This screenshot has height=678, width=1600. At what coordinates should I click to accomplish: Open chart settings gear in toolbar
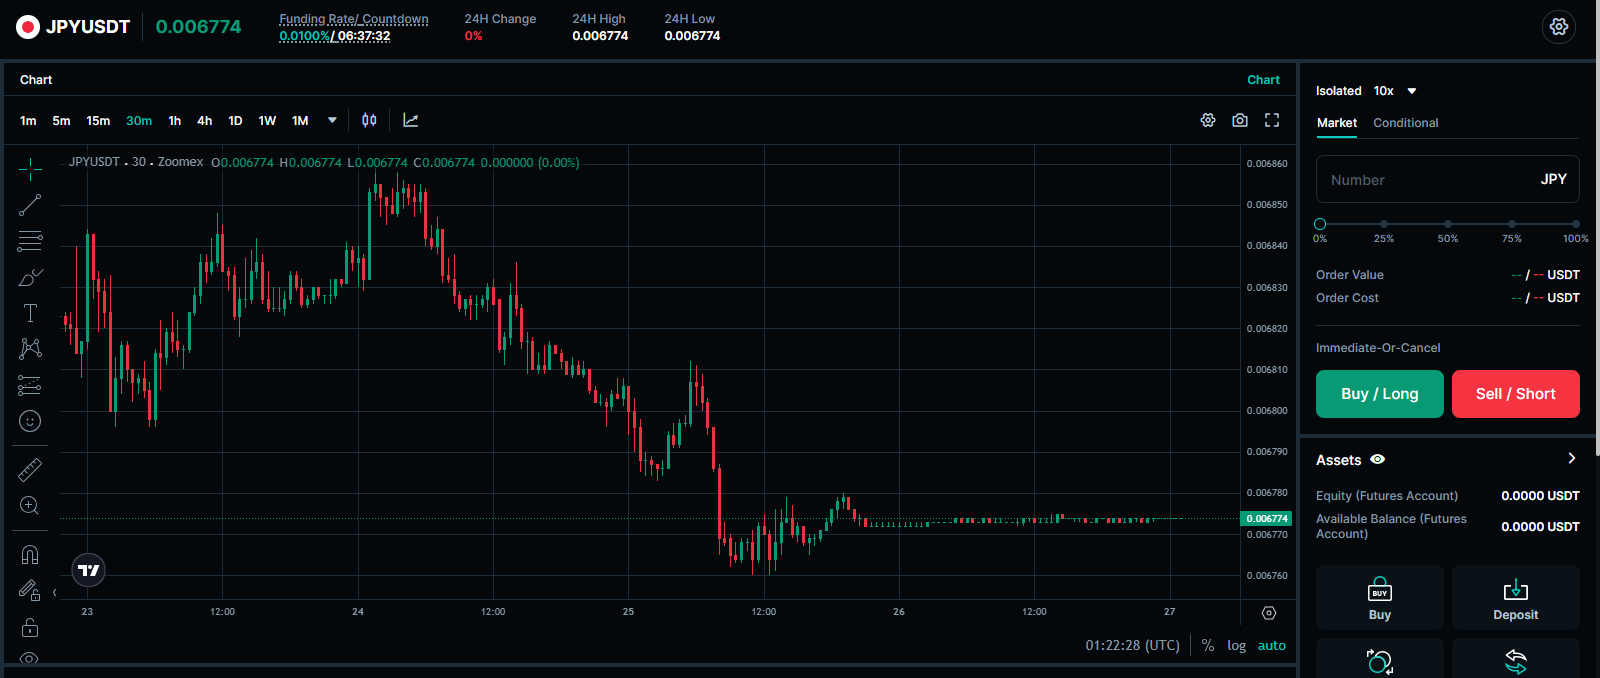(x=1208, y=120)
